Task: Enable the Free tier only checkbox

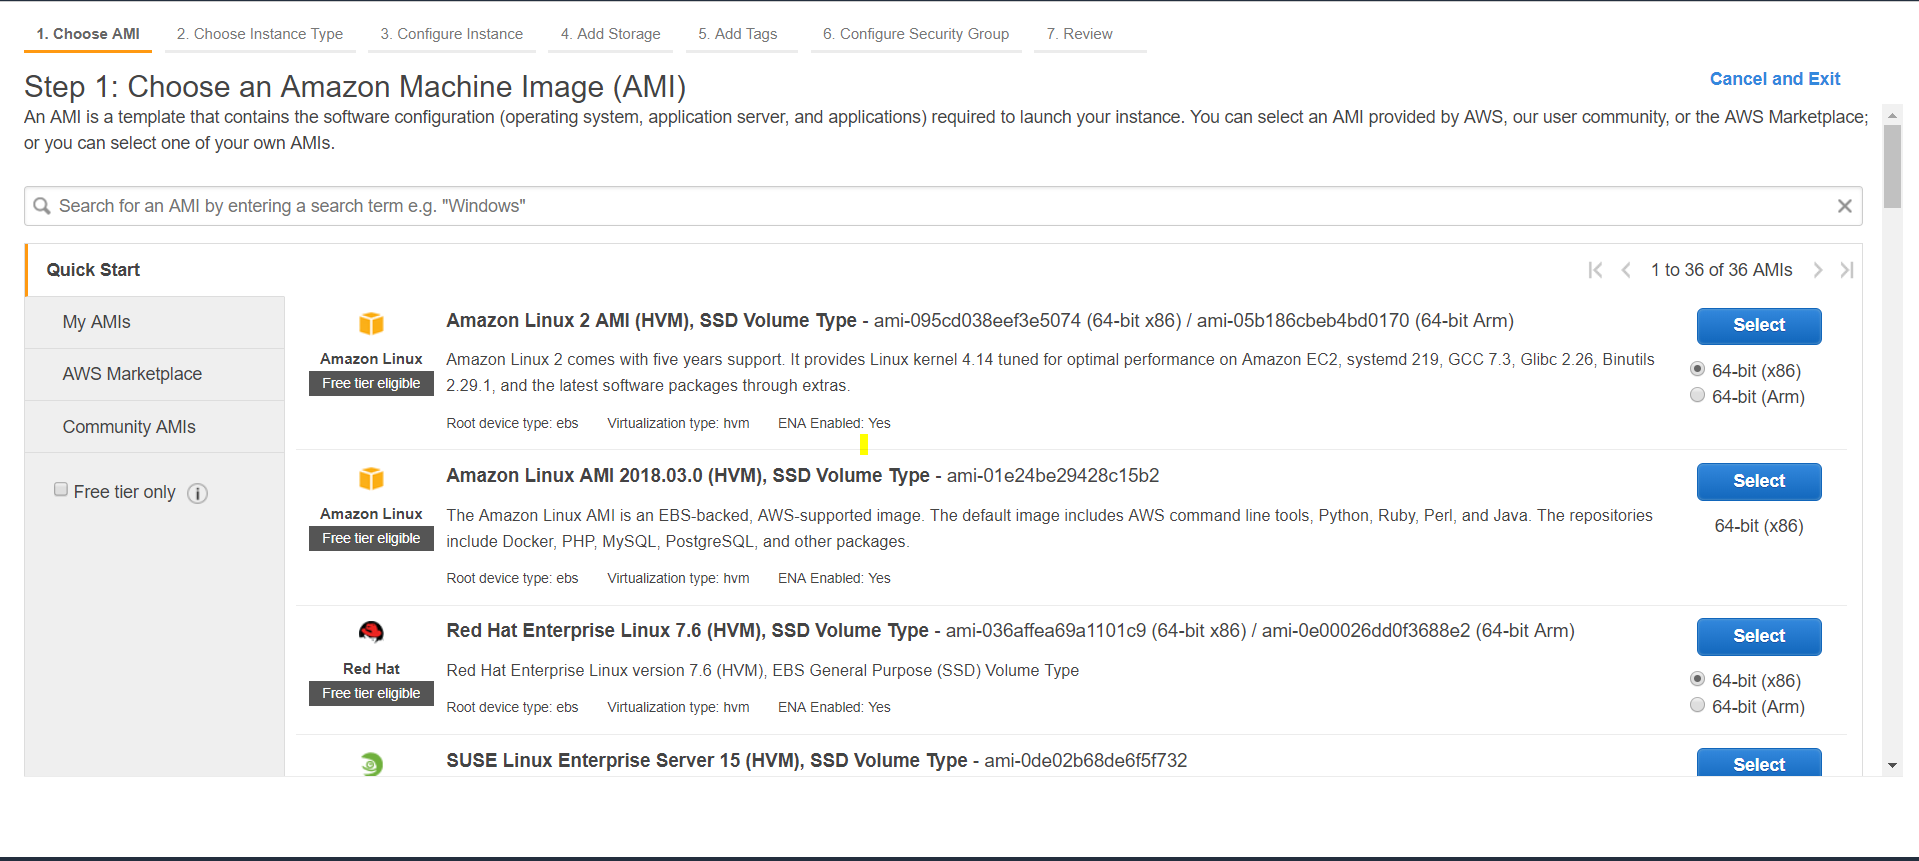Action: 61,490
